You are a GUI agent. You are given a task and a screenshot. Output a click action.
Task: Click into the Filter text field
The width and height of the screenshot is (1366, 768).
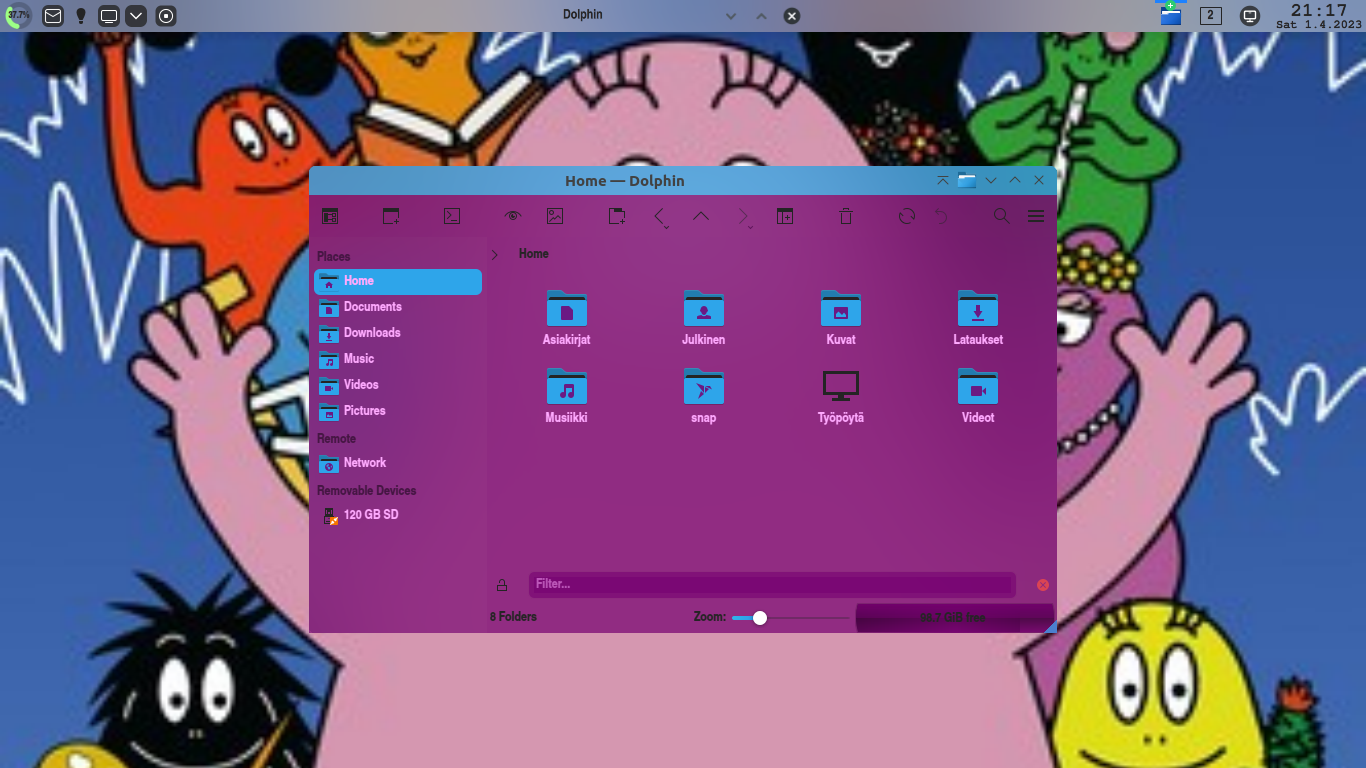coord(772,584)
